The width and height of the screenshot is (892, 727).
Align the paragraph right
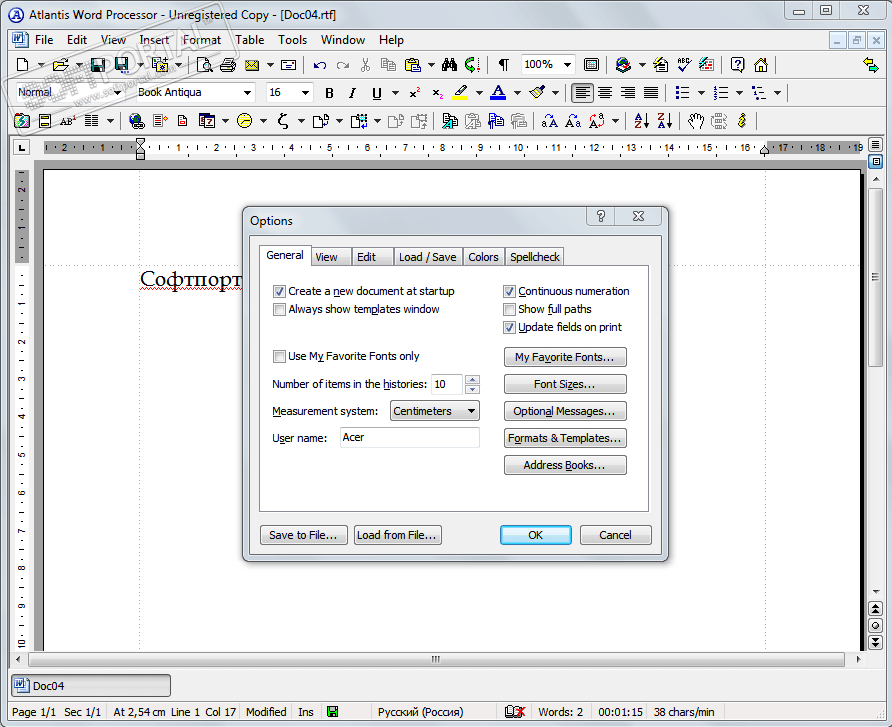click(628, 93)
